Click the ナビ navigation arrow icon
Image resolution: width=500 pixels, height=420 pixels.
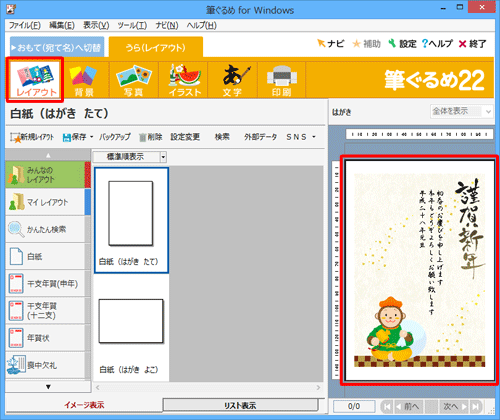tap(321, 43)
